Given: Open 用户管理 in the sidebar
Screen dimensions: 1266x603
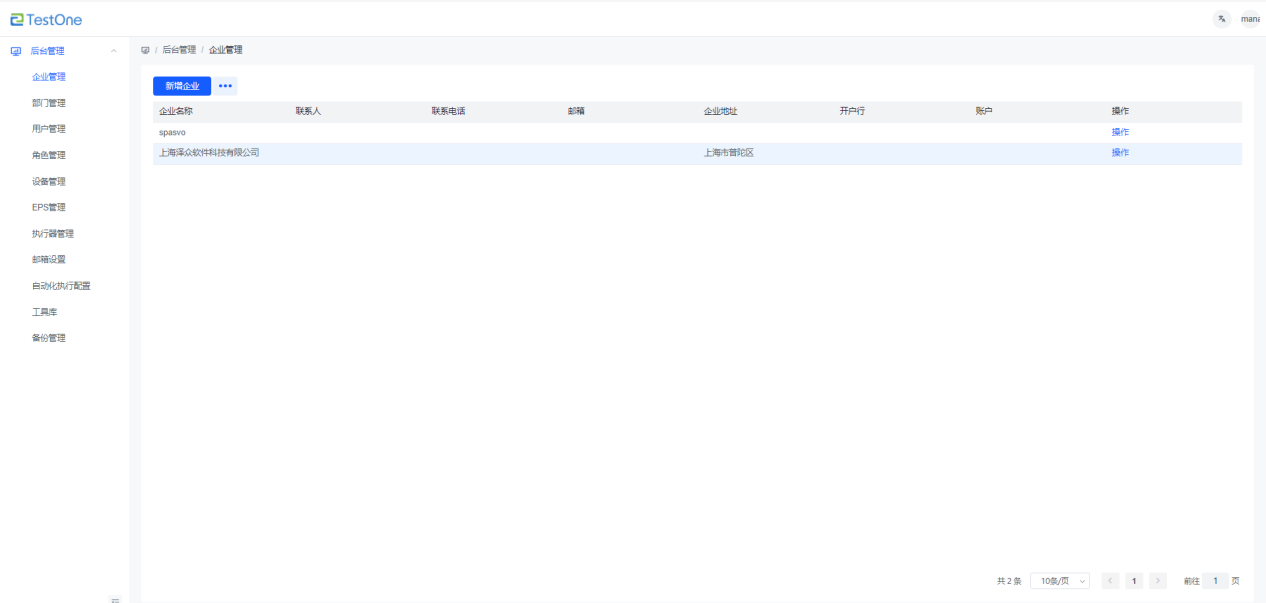Looking at the screenshot, I should pyautogui.click(x=49, y=129).
